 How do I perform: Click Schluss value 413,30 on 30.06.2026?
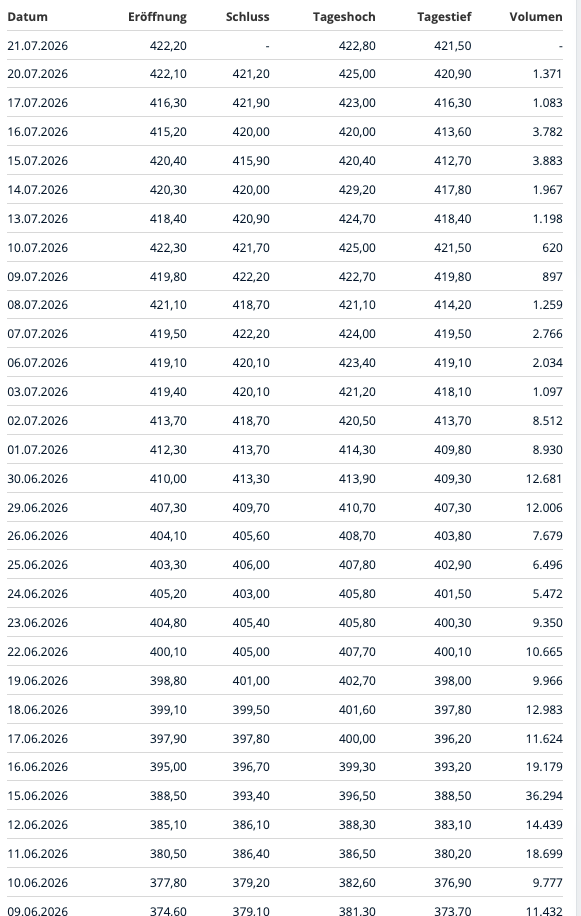coord(251,478)
